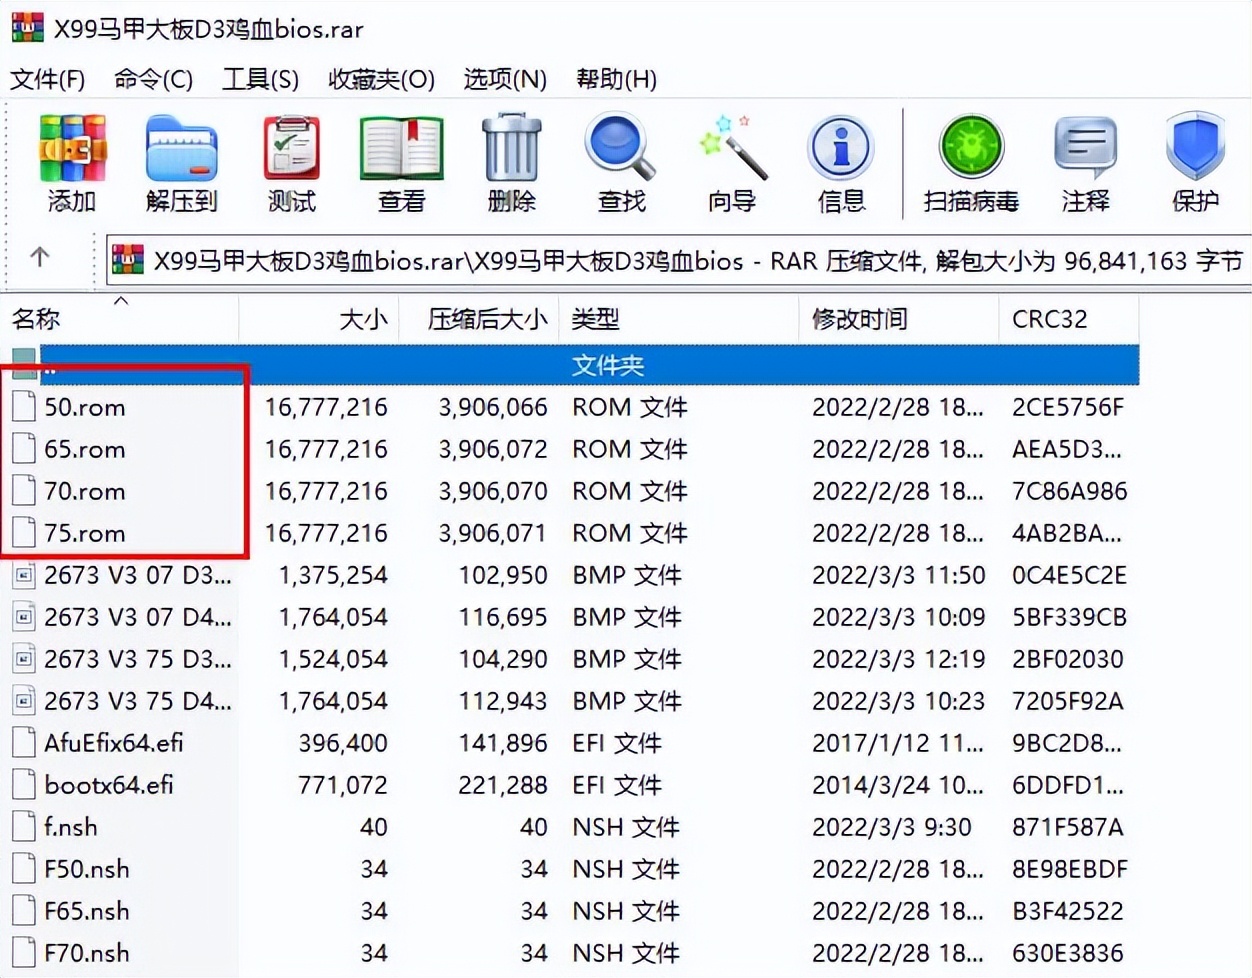Open the 工具(S) menu

(260, 79)
